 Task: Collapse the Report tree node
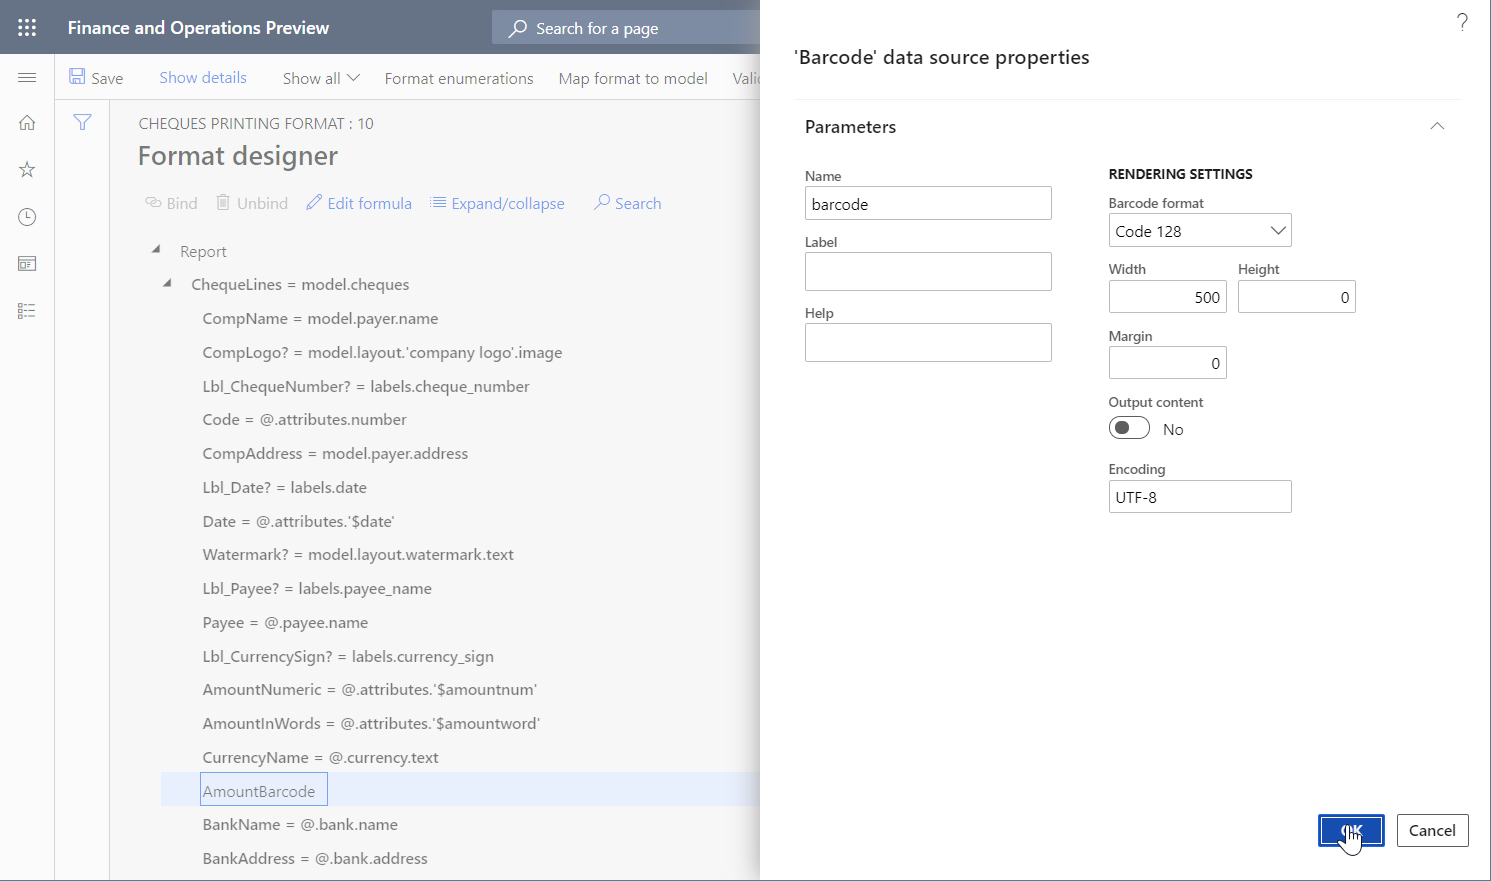pos(156,250)
